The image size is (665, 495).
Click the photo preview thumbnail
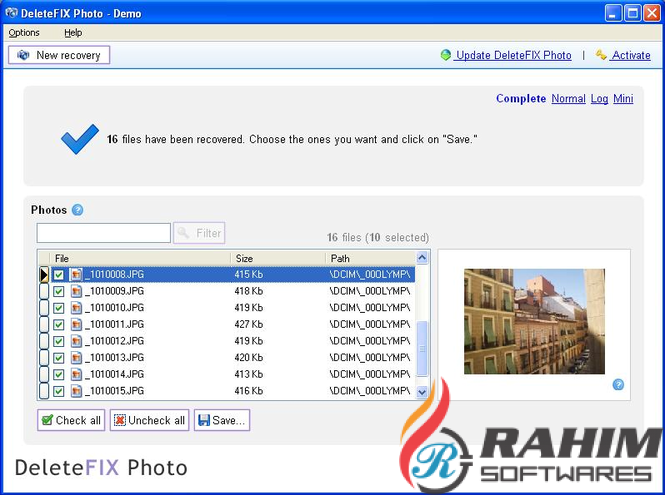pyautogui.click(x=534, y=322)
